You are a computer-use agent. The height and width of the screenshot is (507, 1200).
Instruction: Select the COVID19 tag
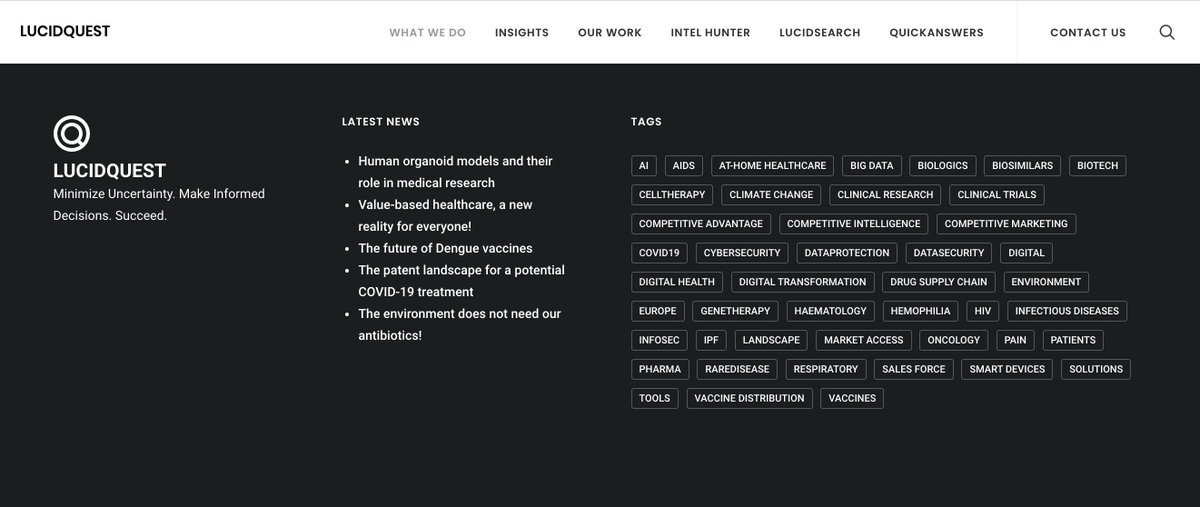coord(659,253)
